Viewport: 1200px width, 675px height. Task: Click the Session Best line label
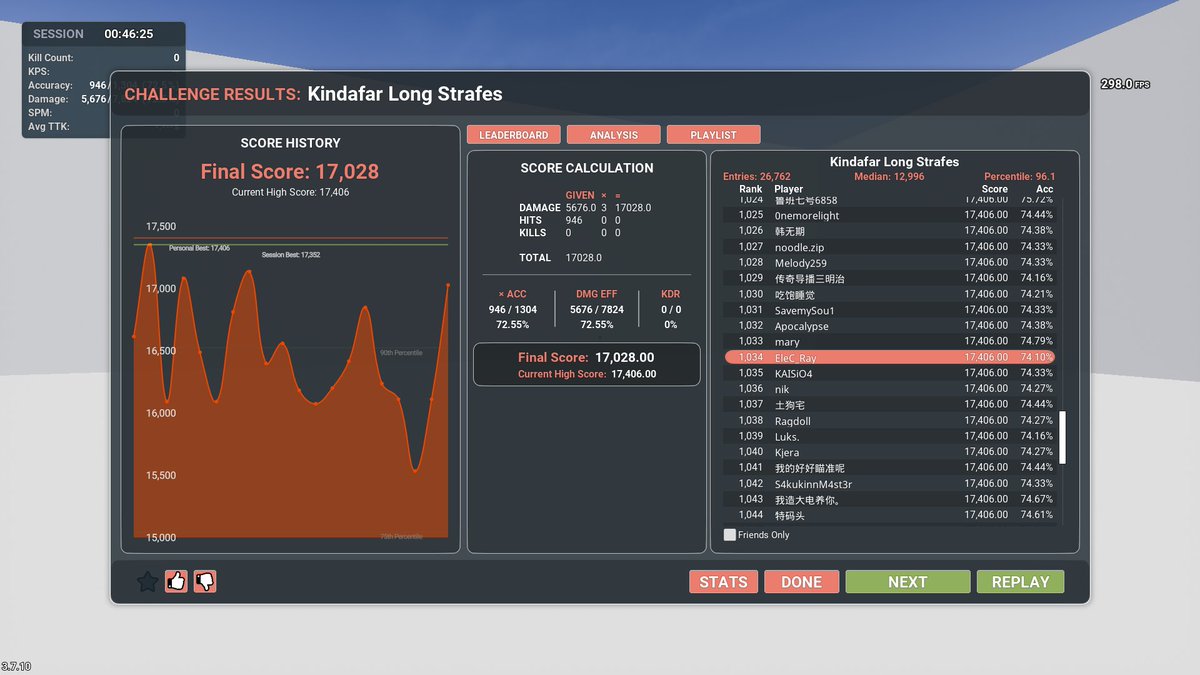(x=291, y=255)
